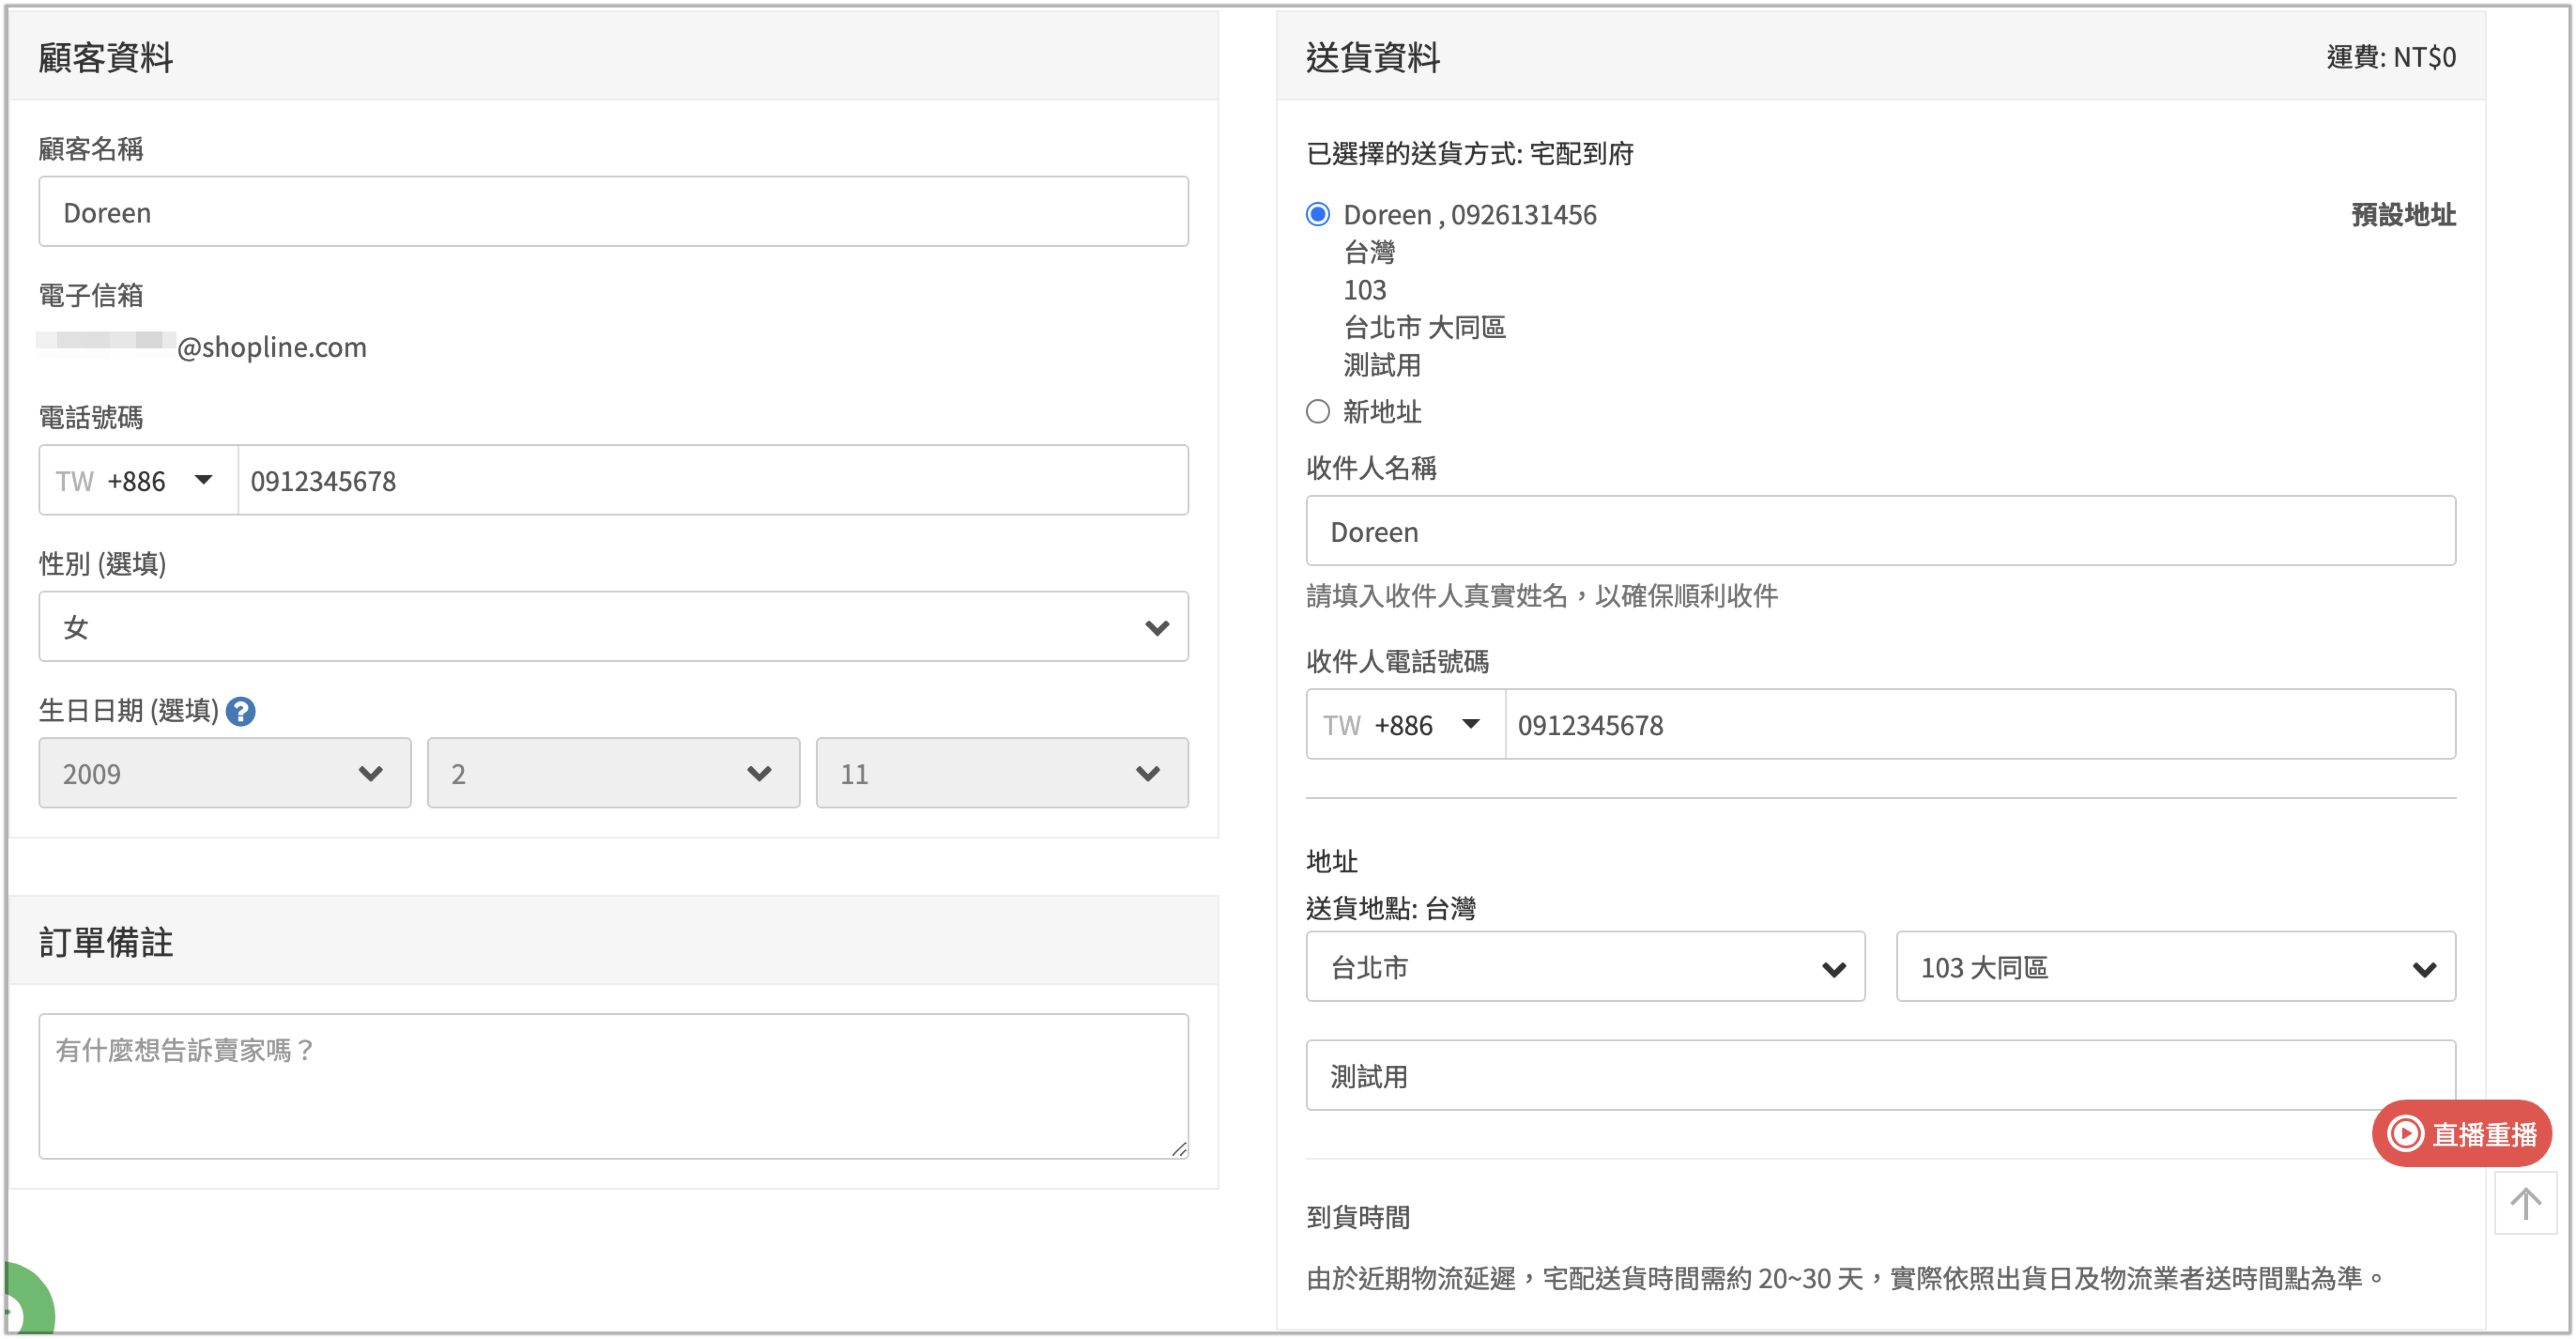2576x1339 pixels.
Task: Click the order notes textarea resize handle
Action: tap(1179, 1150)
